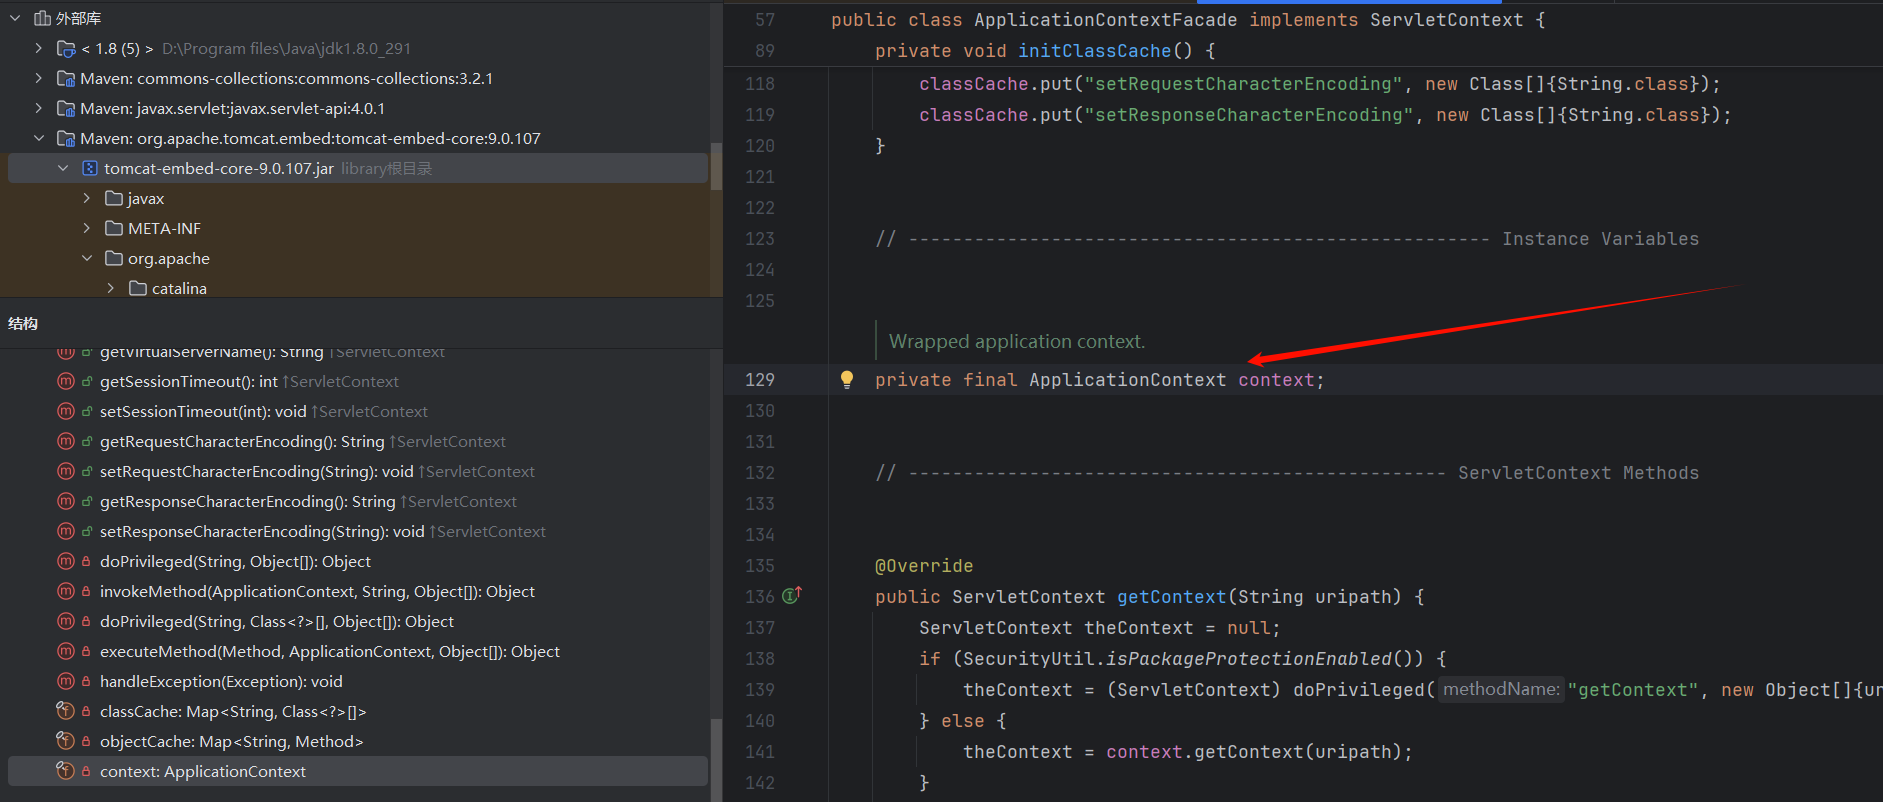Expand the catalina package
This screenshot has height=802, width=1883.
pyautogui.click(x=111, y=288)
